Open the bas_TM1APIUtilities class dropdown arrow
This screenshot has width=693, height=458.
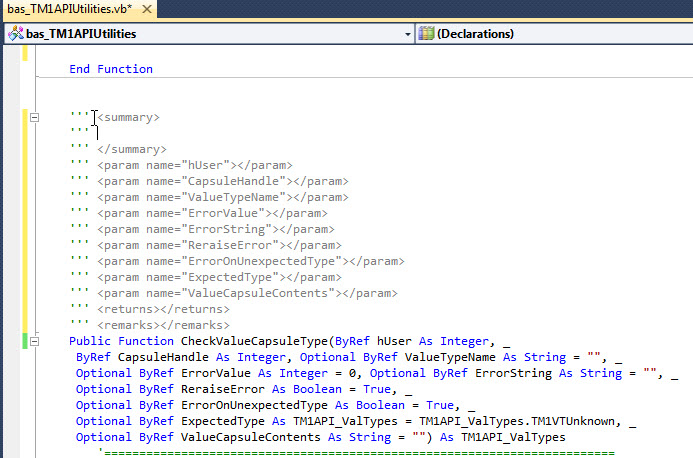[407, 33]
